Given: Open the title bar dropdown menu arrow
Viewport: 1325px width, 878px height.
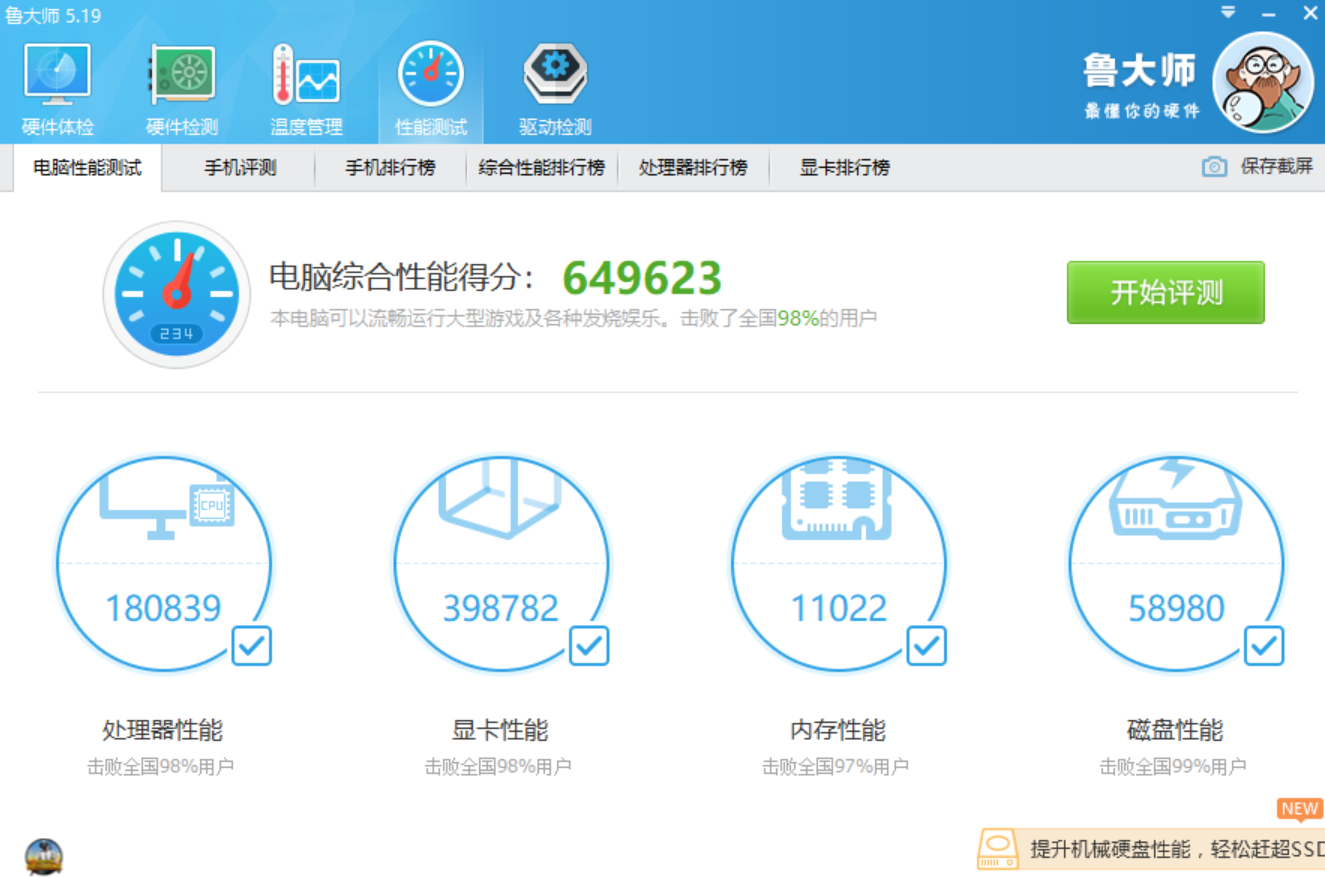Looking at the screenshot, I should [1228, 13].
